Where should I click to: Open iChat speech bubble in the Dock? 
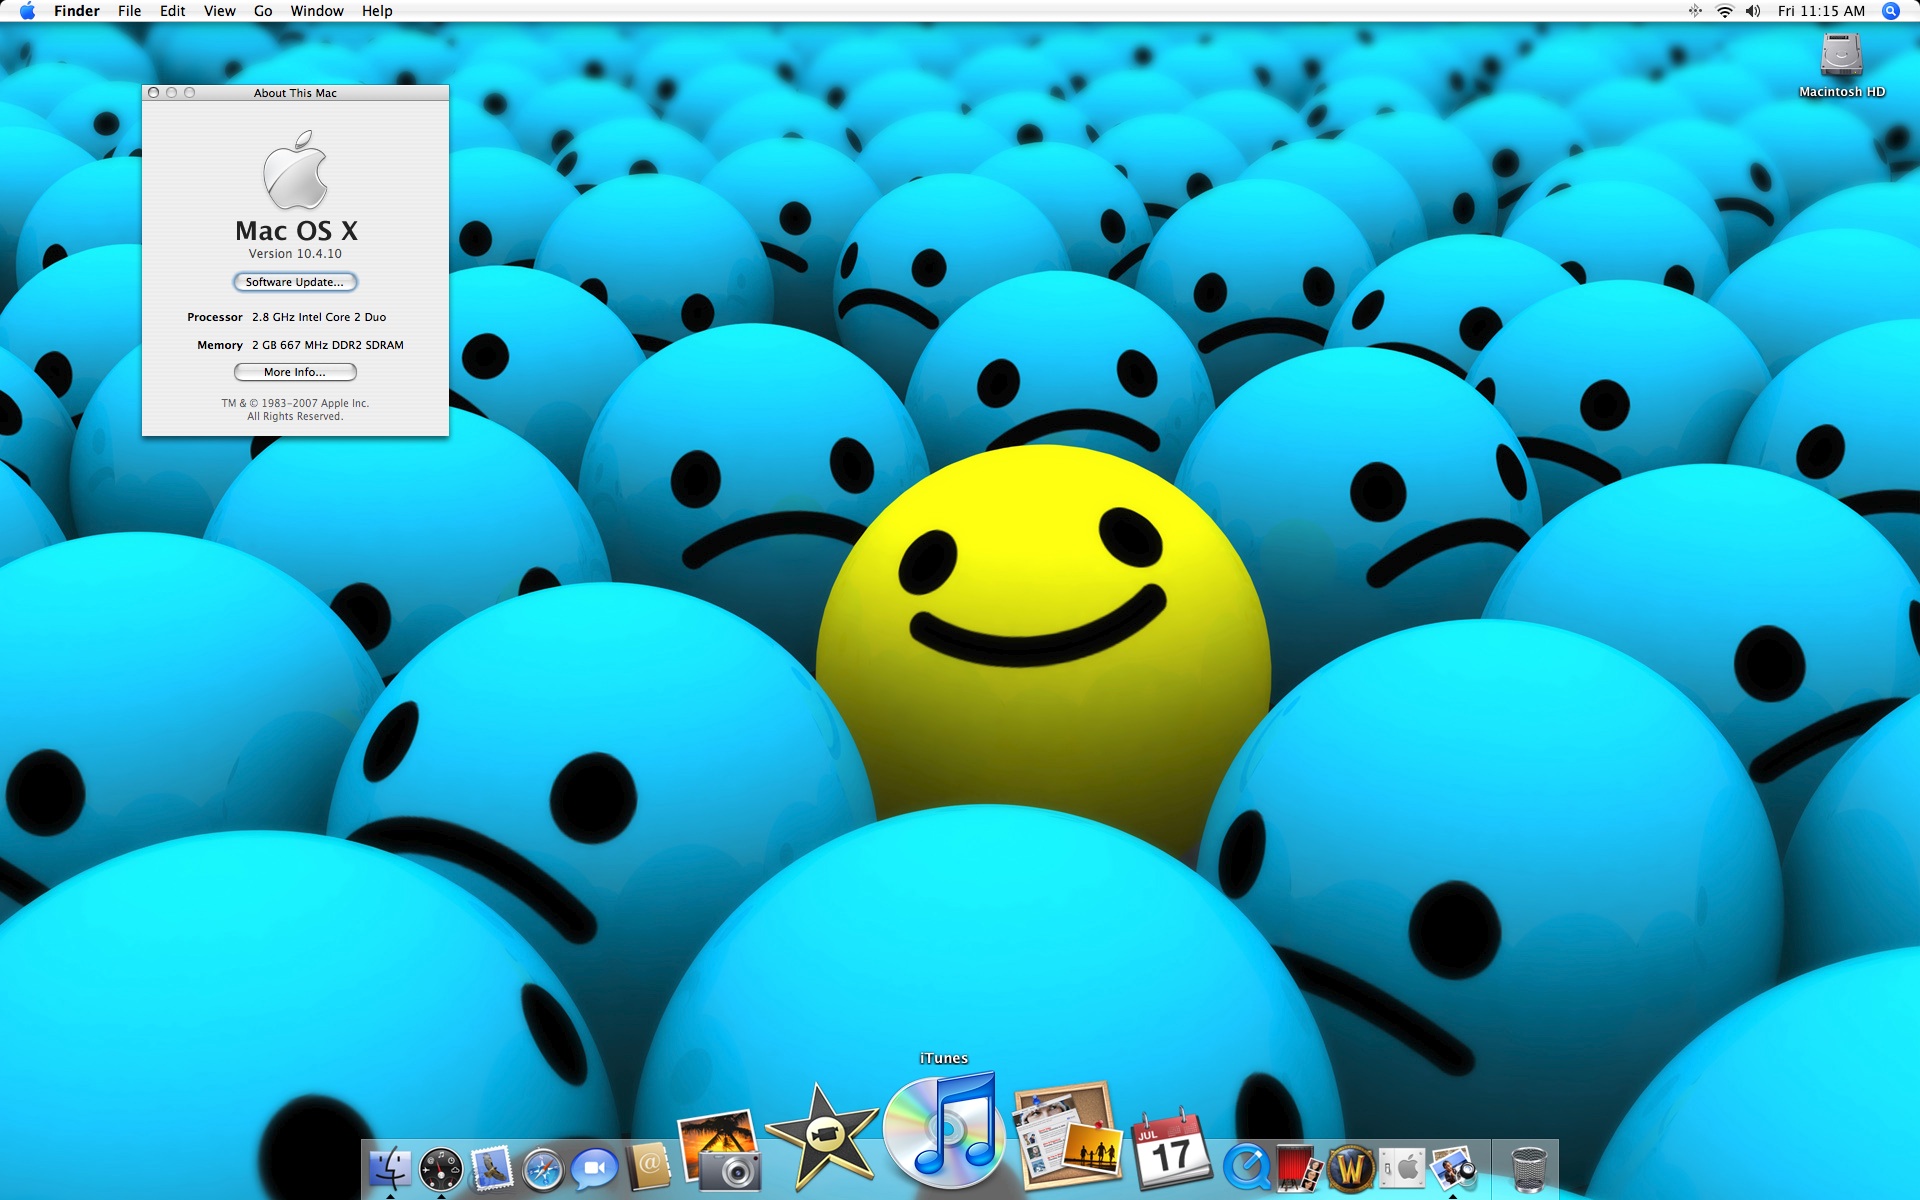[x=594, y=1168]
